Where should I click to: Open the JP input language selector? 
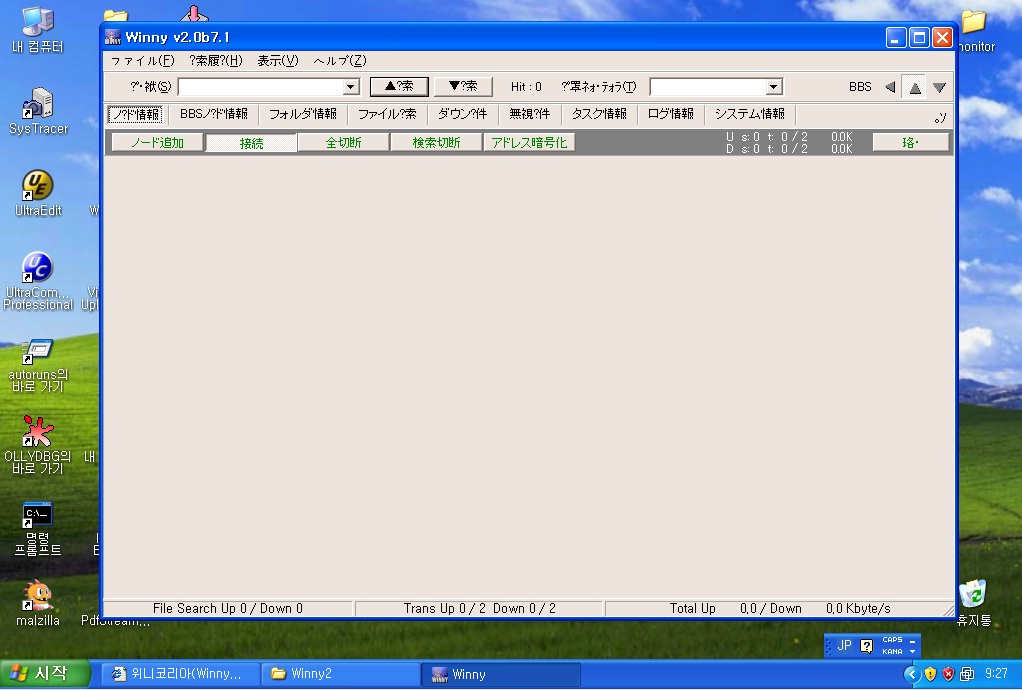(x=844, y=646)
